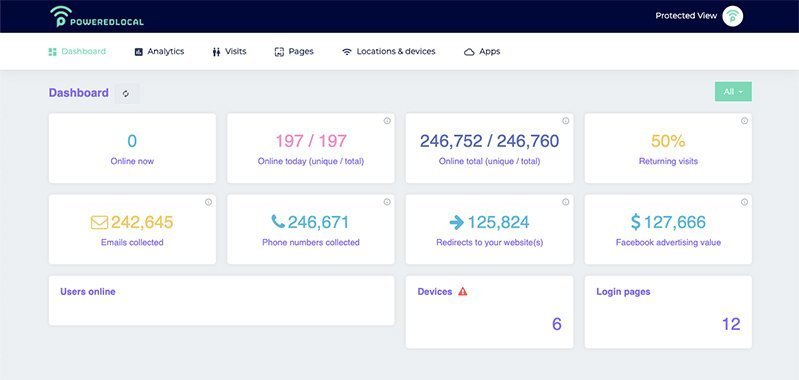
Task: Click the Pages frame icon
Action: point(279,51)
